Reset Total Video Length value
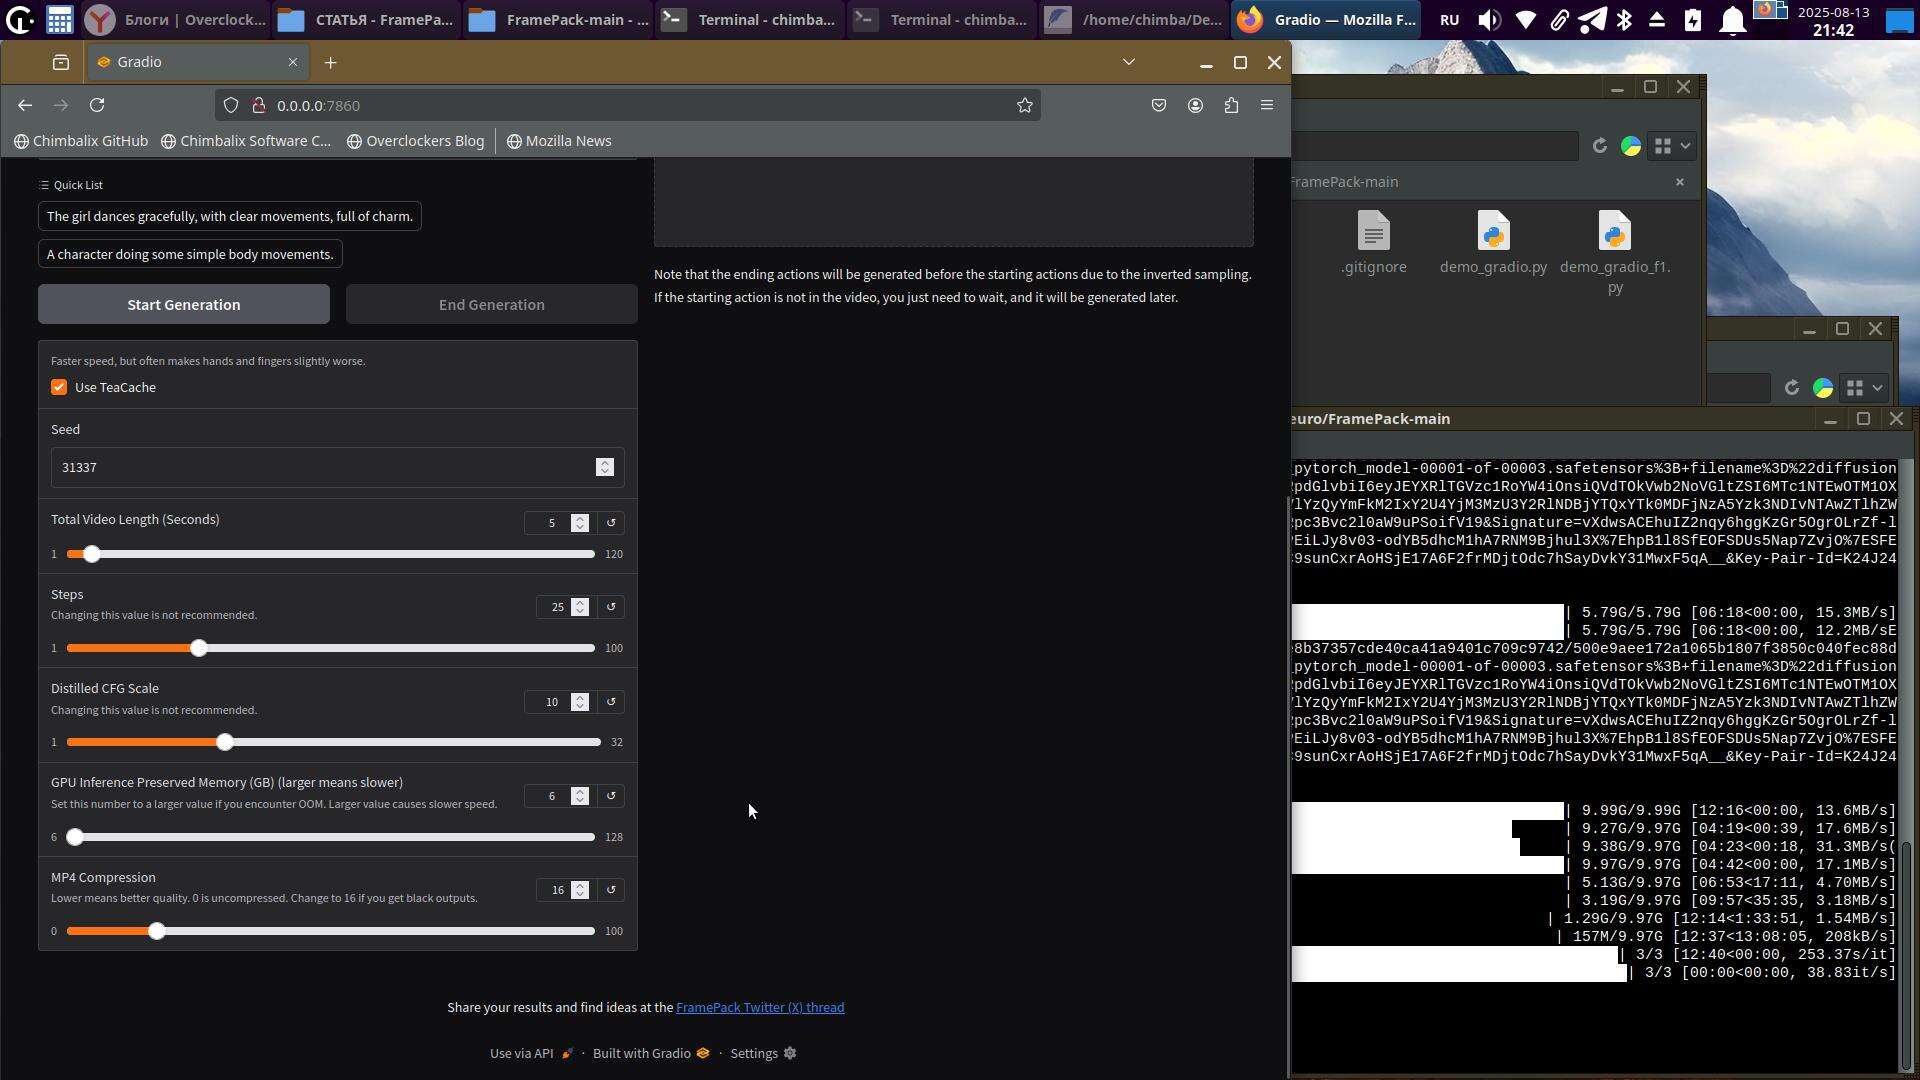Screen dimensions: 1920x1080 [611, 523]
